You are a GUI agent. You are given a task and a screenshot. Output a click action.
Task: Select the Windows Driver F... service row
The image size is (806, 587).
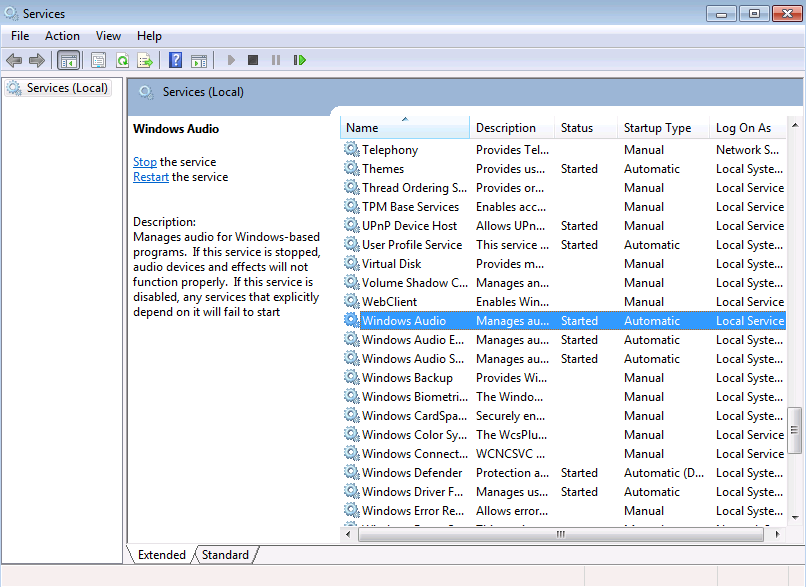coord(564,492)
